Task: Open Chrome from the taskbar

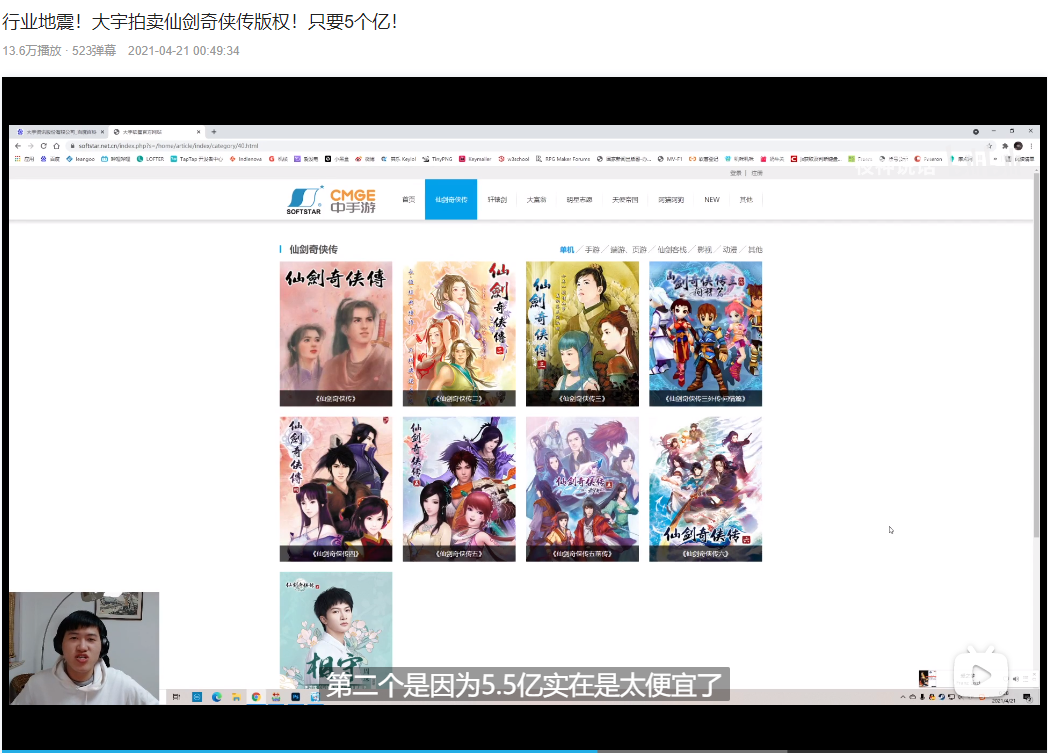Action: [x=256, y=697]
